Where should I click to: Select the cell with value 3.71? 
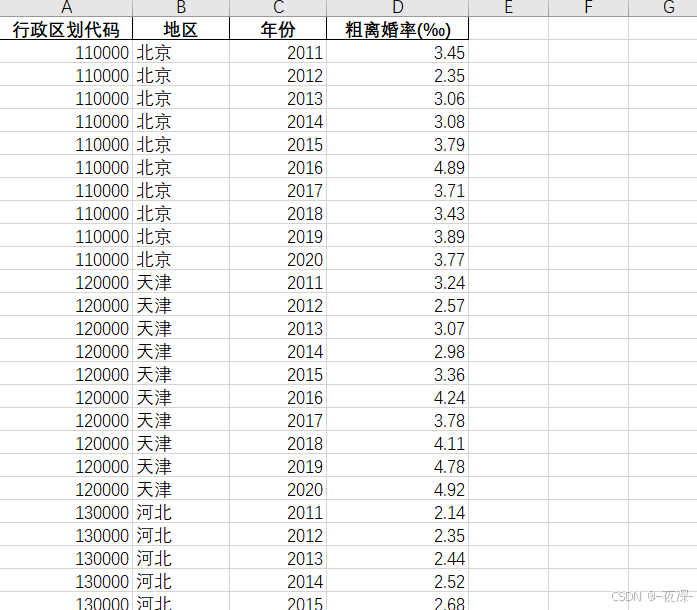398,190
